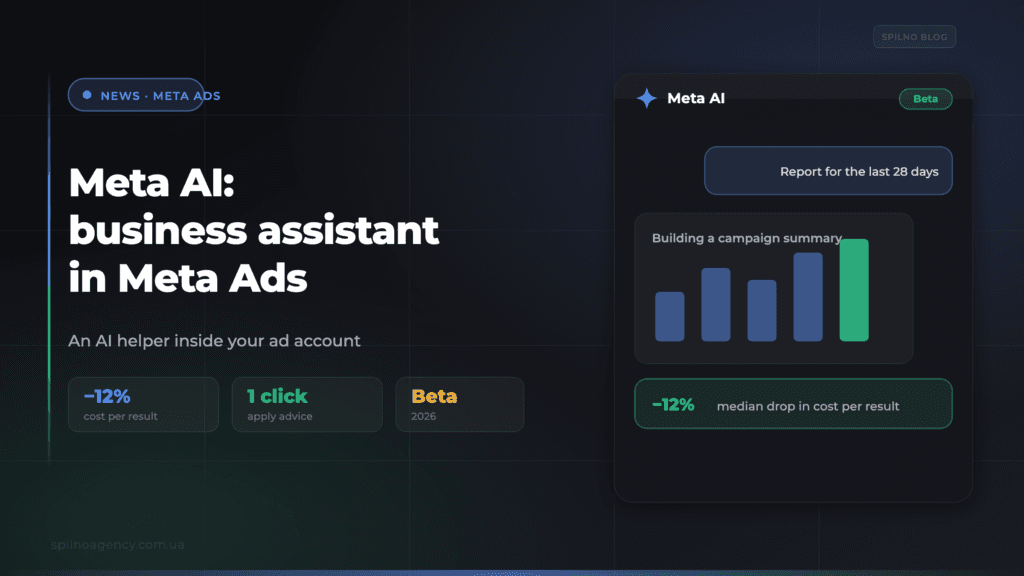Click the second blue chart bar
The width and height of the screenshot is (1024, 576).
[x=716, y=304]
